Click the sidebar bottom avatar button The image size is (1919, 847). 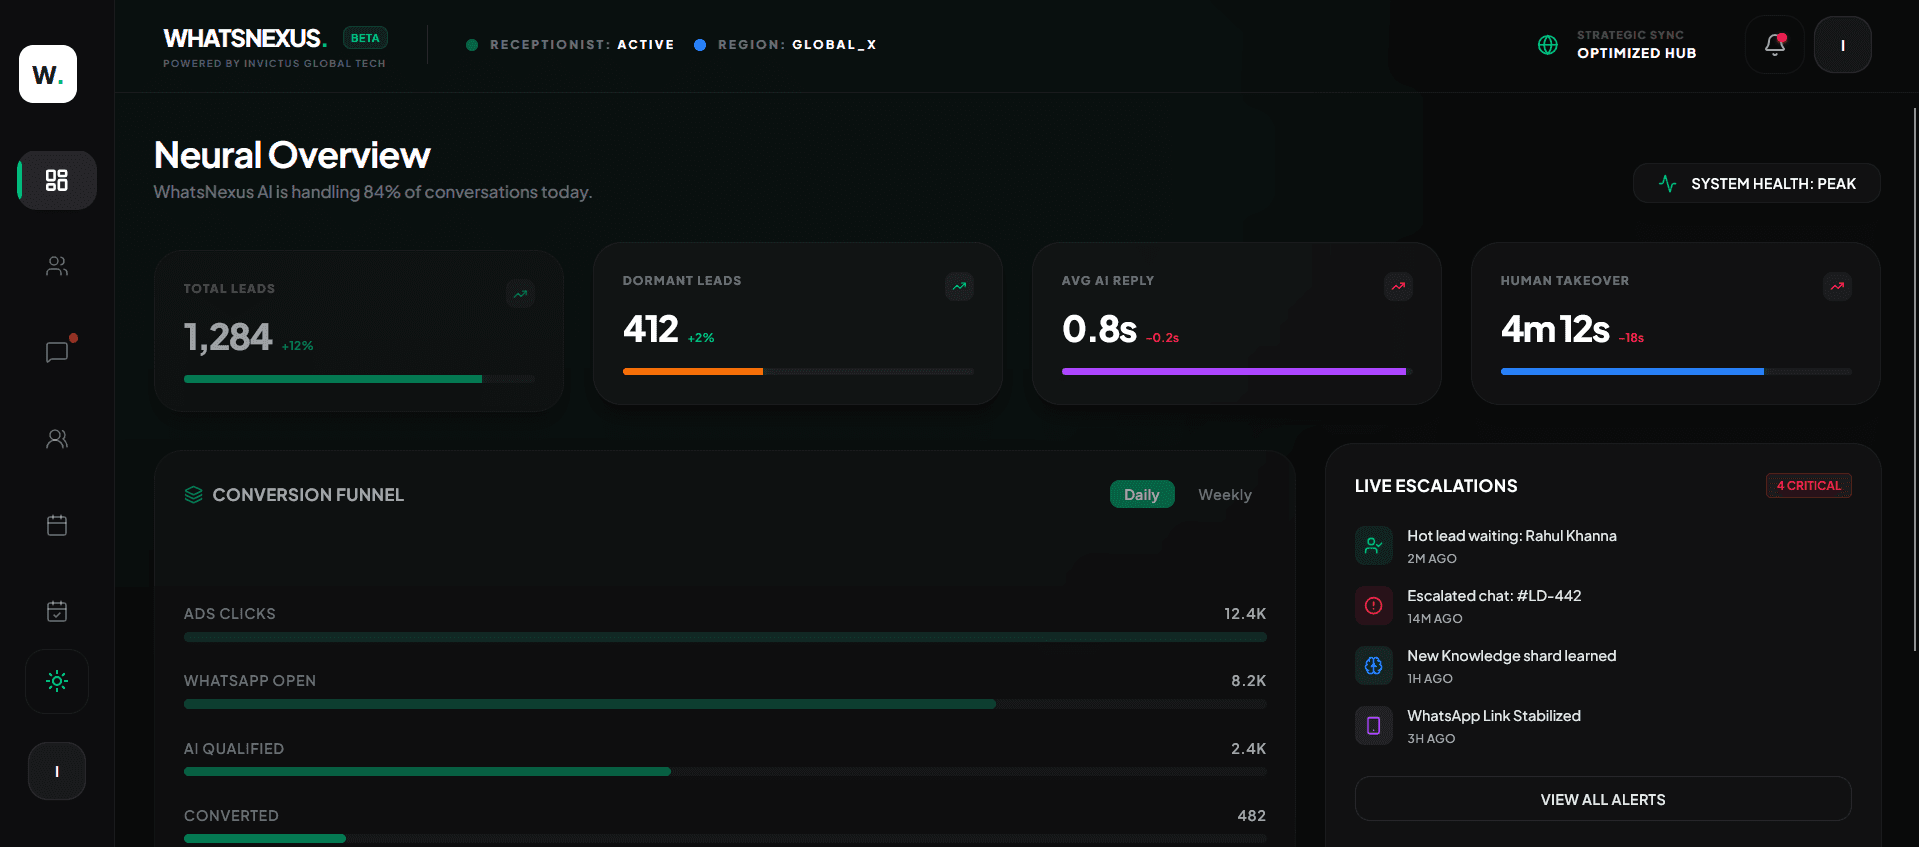point(57,771)
